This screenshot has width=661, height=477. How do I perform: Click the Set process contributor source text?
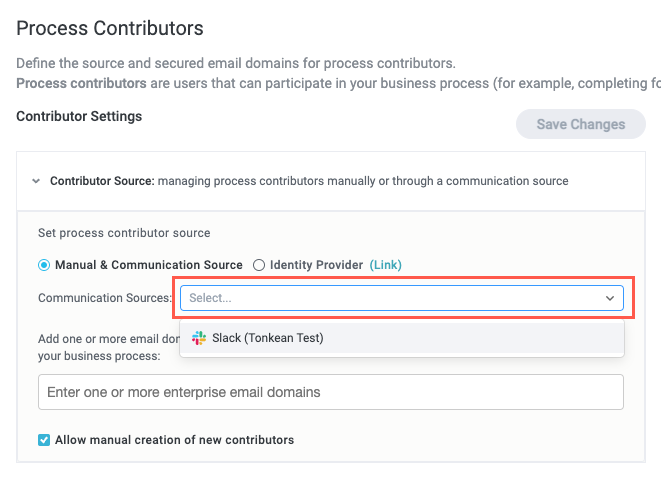pos(124,233)
